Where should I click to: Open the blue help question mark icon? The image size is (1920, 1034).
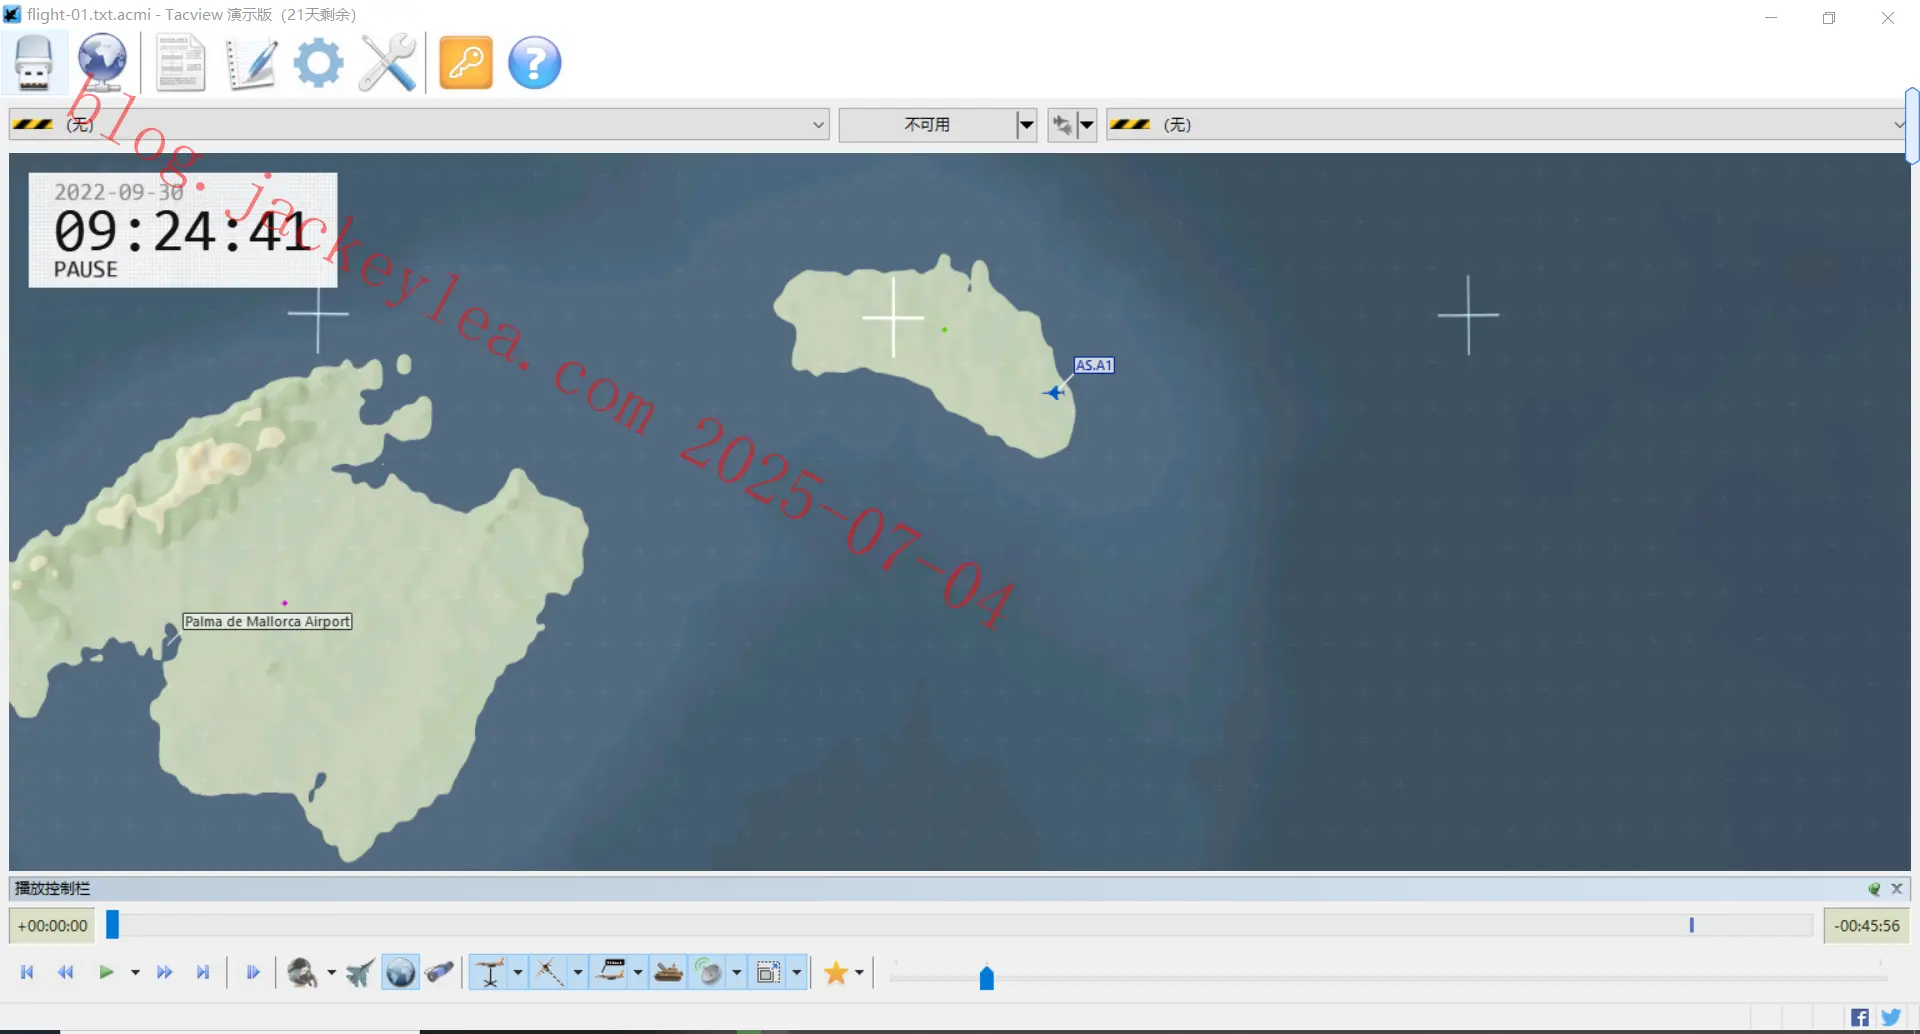[535, 63]
